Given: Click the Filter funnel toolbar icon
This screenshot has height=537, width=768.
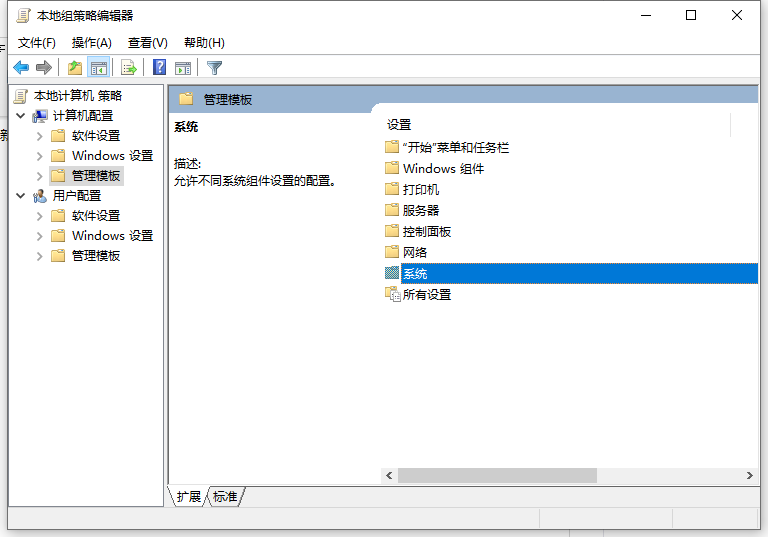Looking at the screenshot, I should (214, 68).
